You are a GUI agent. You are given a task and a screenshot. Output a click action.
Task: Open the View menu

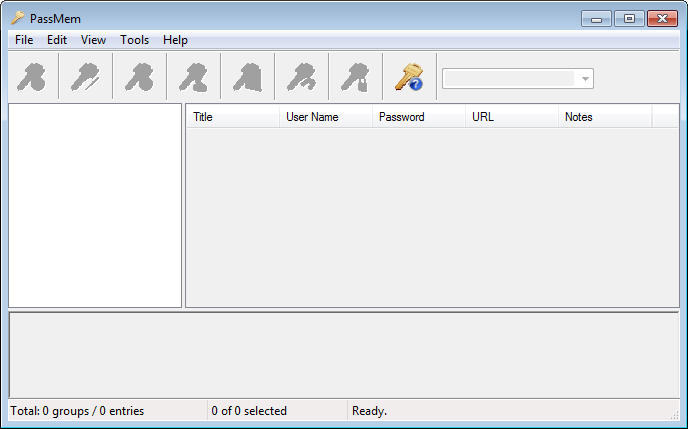pos(93,40)
